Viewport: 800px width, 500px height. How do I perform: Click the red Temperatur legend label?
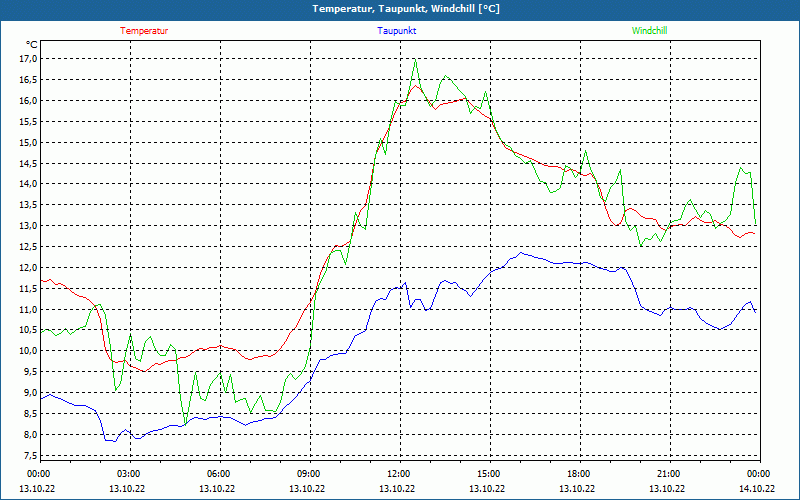[x=144, y=31]
